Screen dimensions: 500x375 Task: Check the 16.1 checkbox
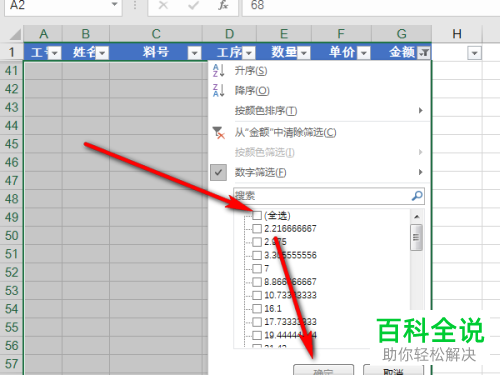(x=257, y=309)
